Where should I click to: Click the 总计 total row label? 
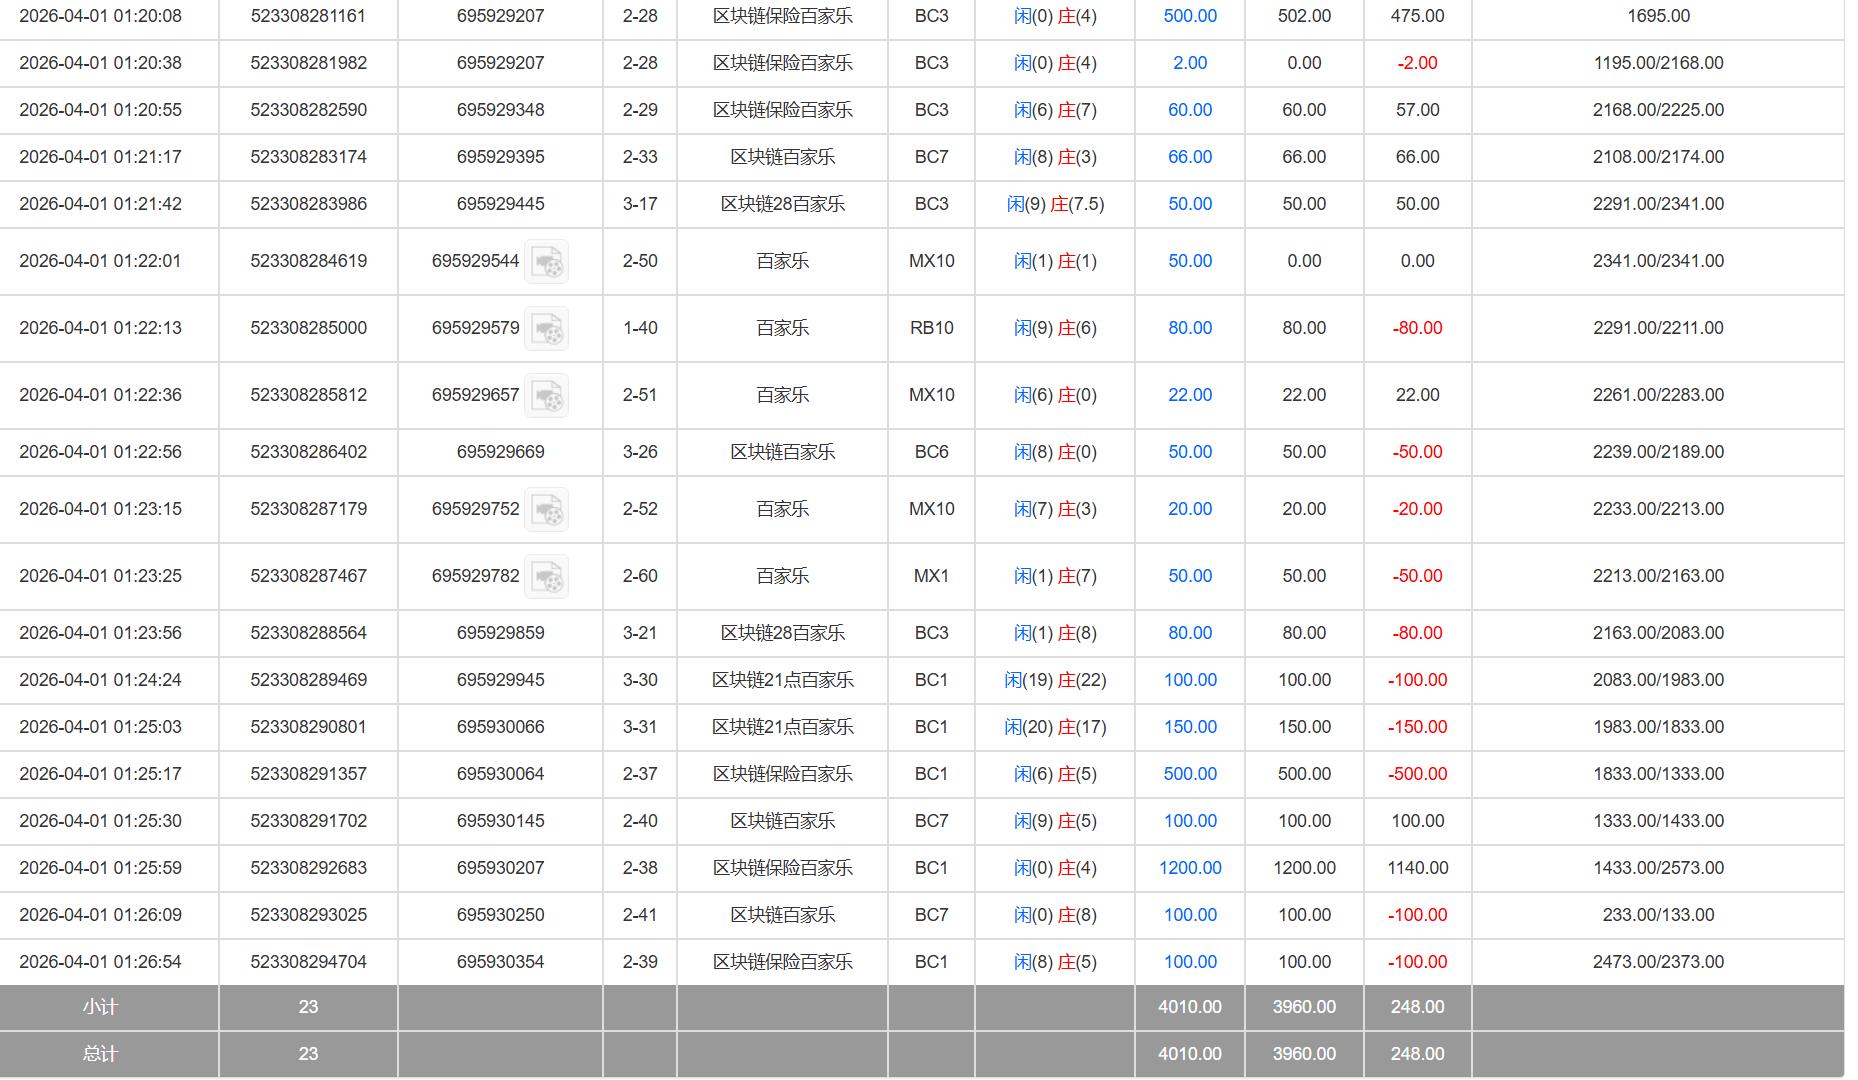point(100,1054)
